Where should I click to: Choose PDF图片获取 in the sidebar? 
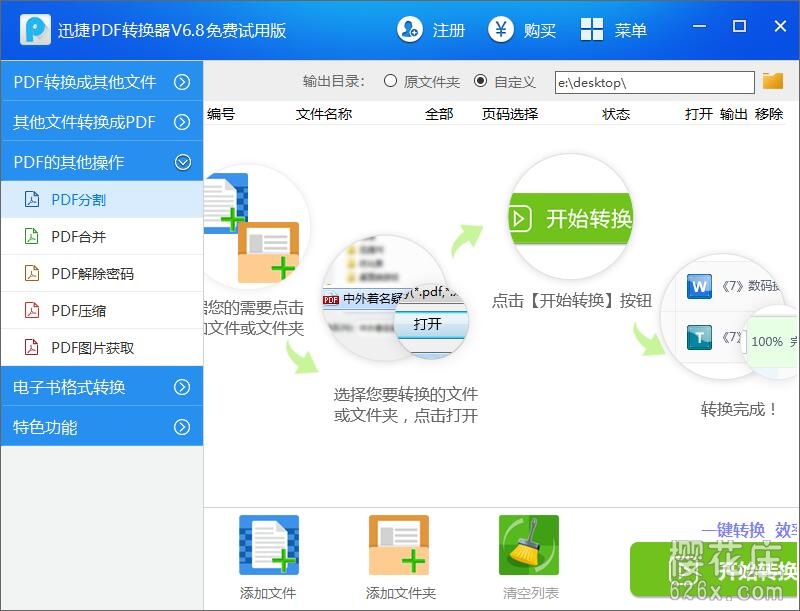click(102, 347)
